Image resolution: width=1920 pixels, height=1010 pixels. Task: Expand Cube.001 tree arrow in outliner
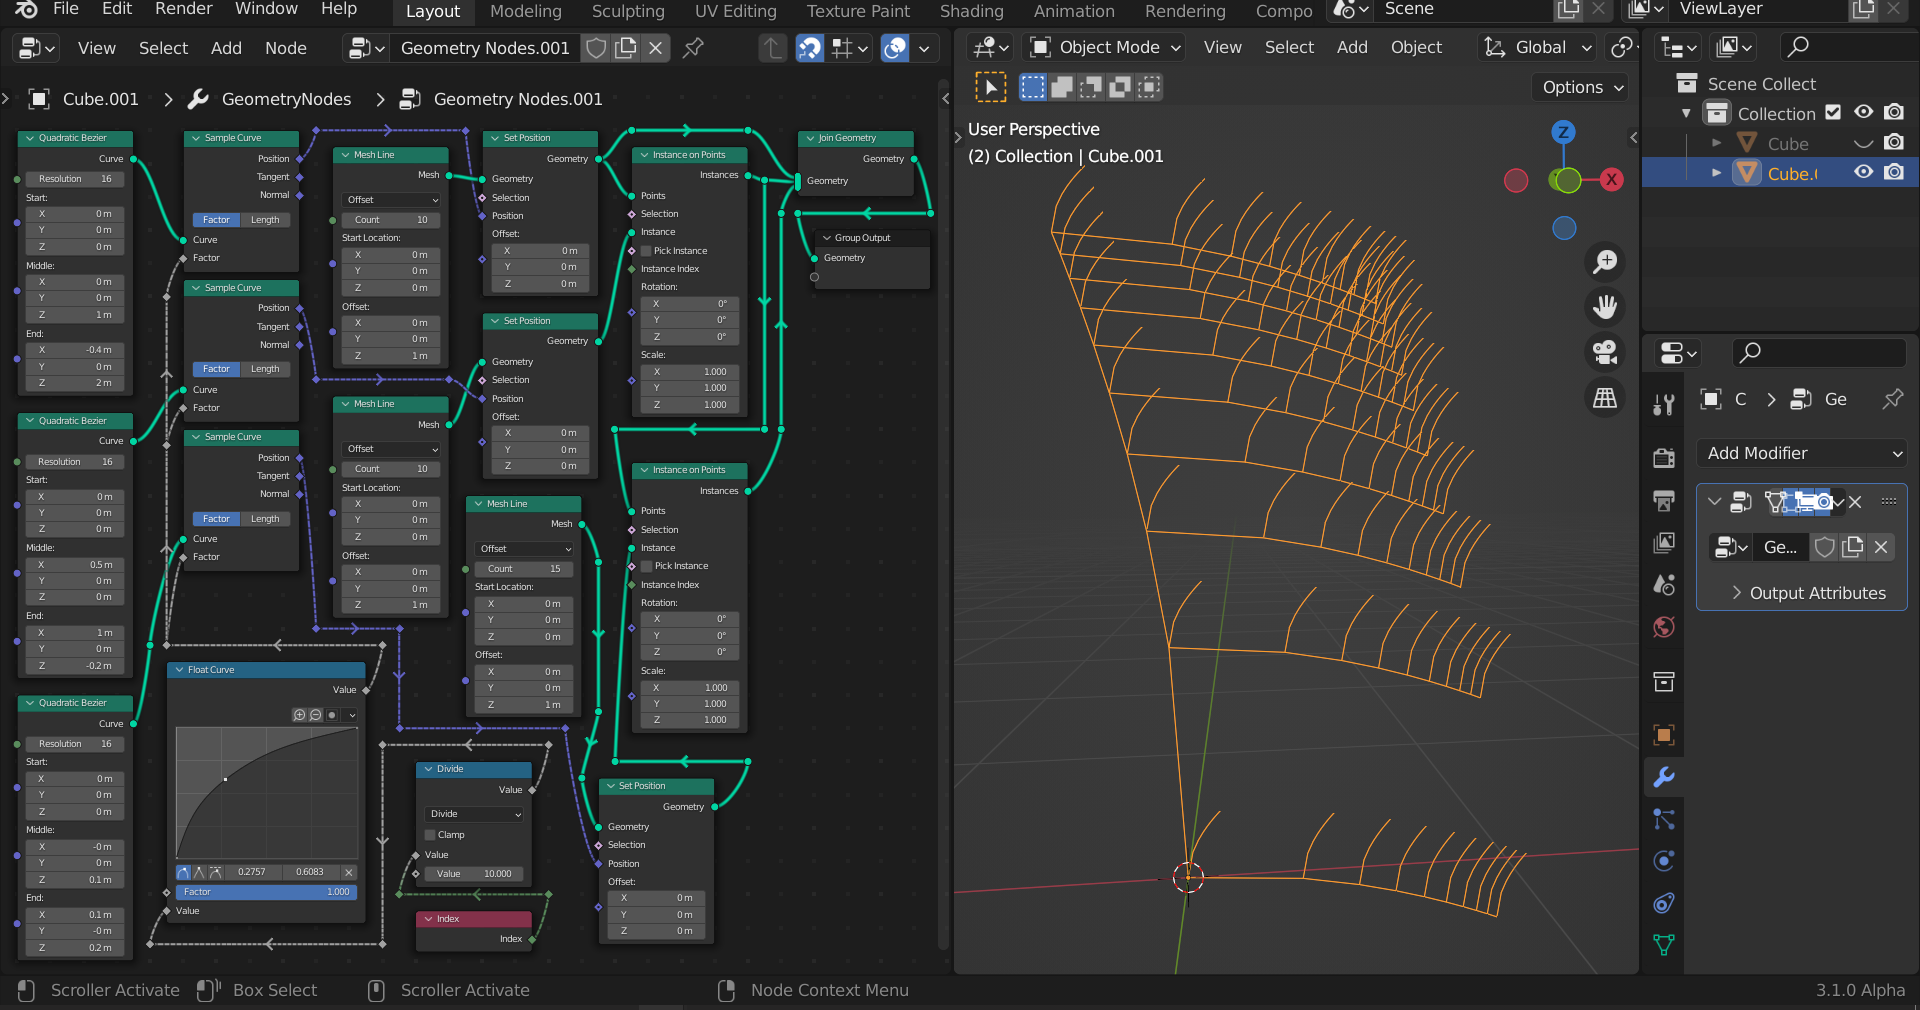[x=1716, y=172]
